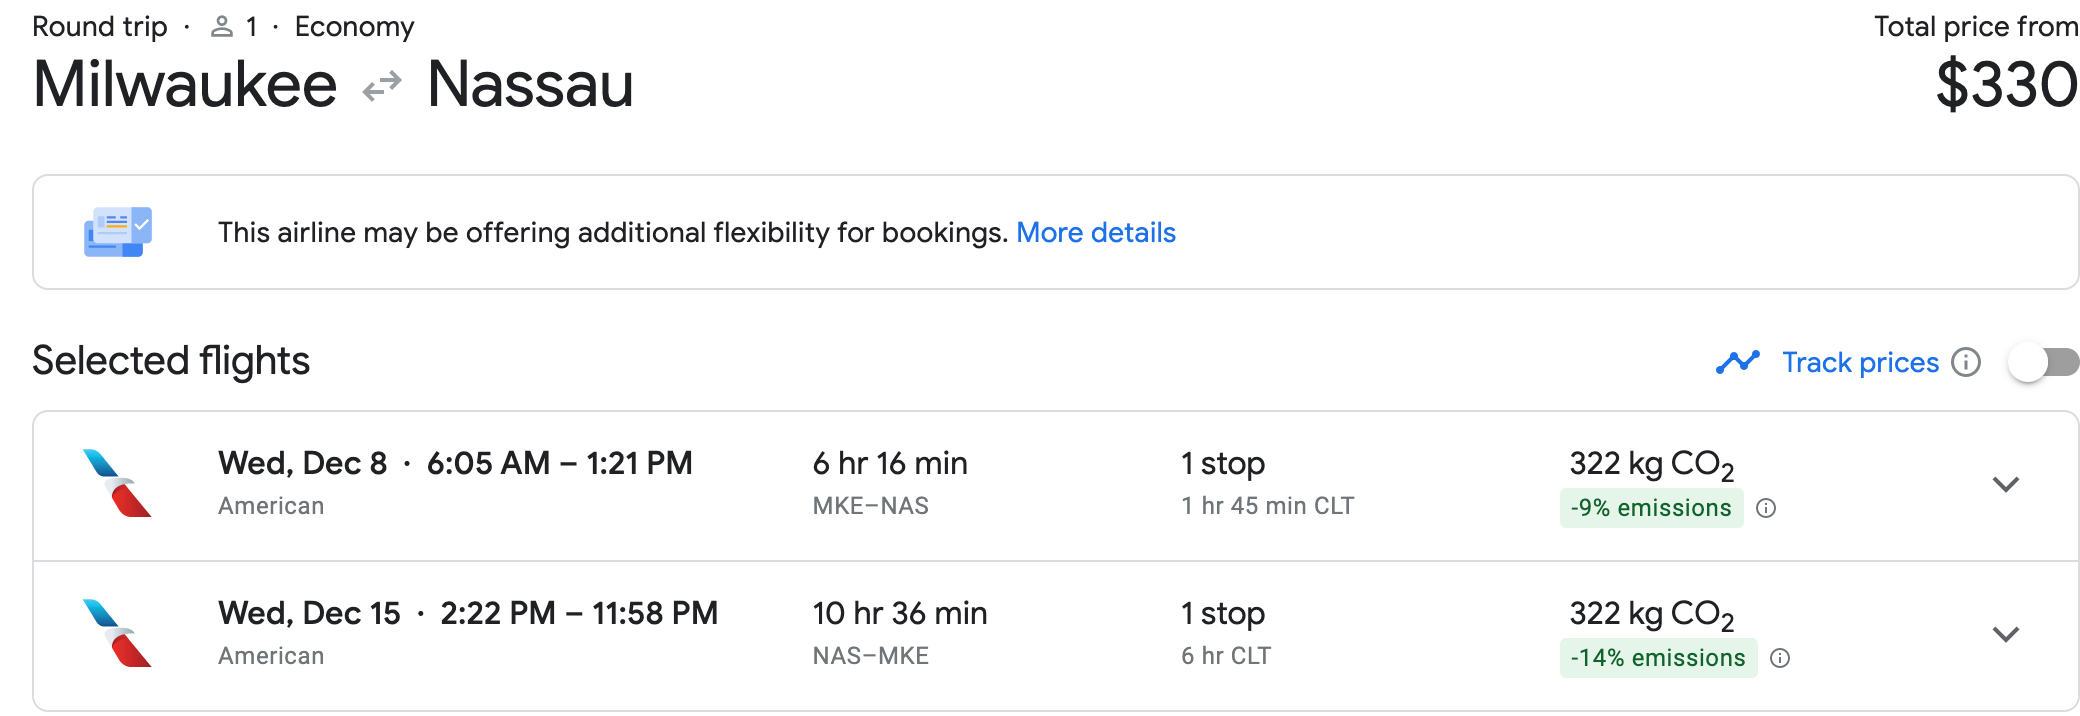
Task: Open the Track prices info icon
Action: [x=1966, y=362]
